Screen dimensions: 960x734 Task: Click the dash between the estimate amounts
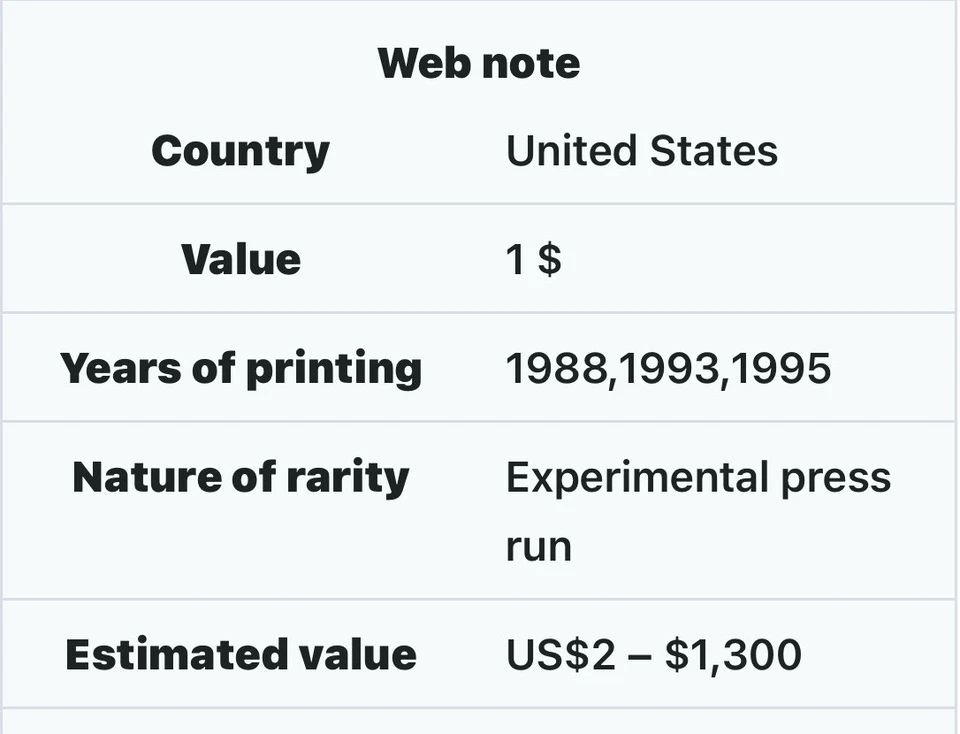pos(636,656)
